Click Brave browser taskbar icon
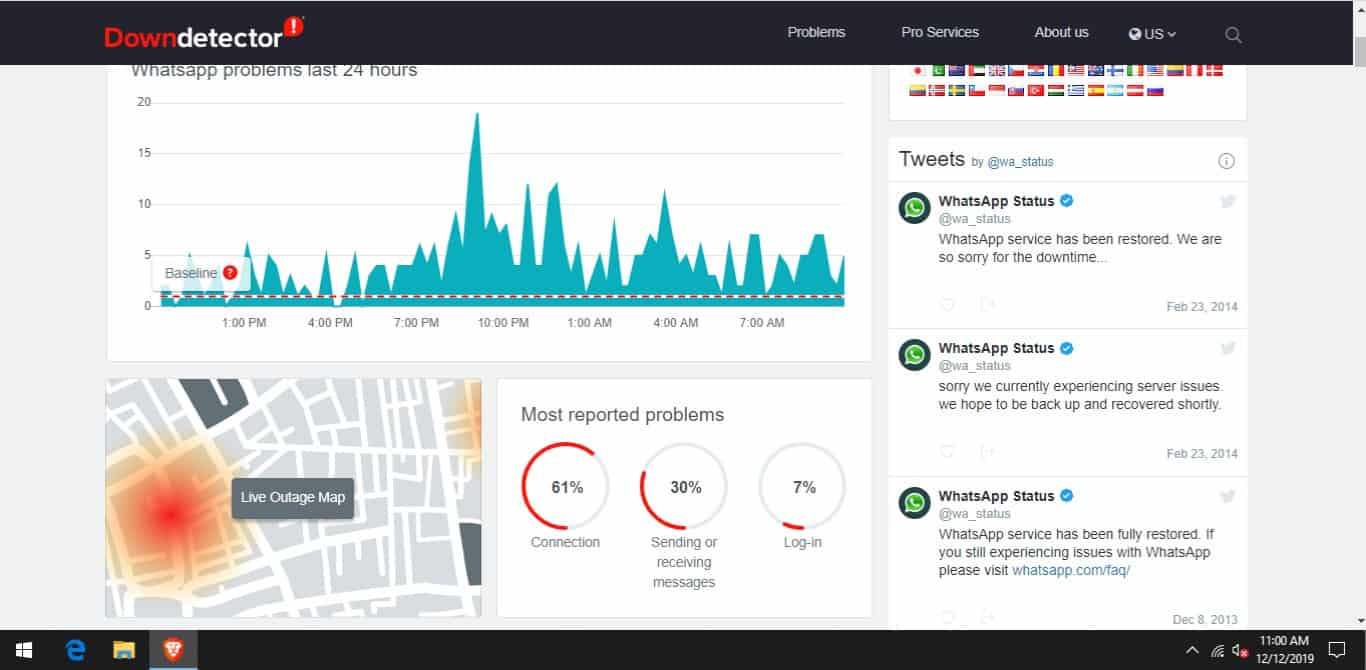The image size is (1366, 670). pyautogui.click(x=173, y=650)
